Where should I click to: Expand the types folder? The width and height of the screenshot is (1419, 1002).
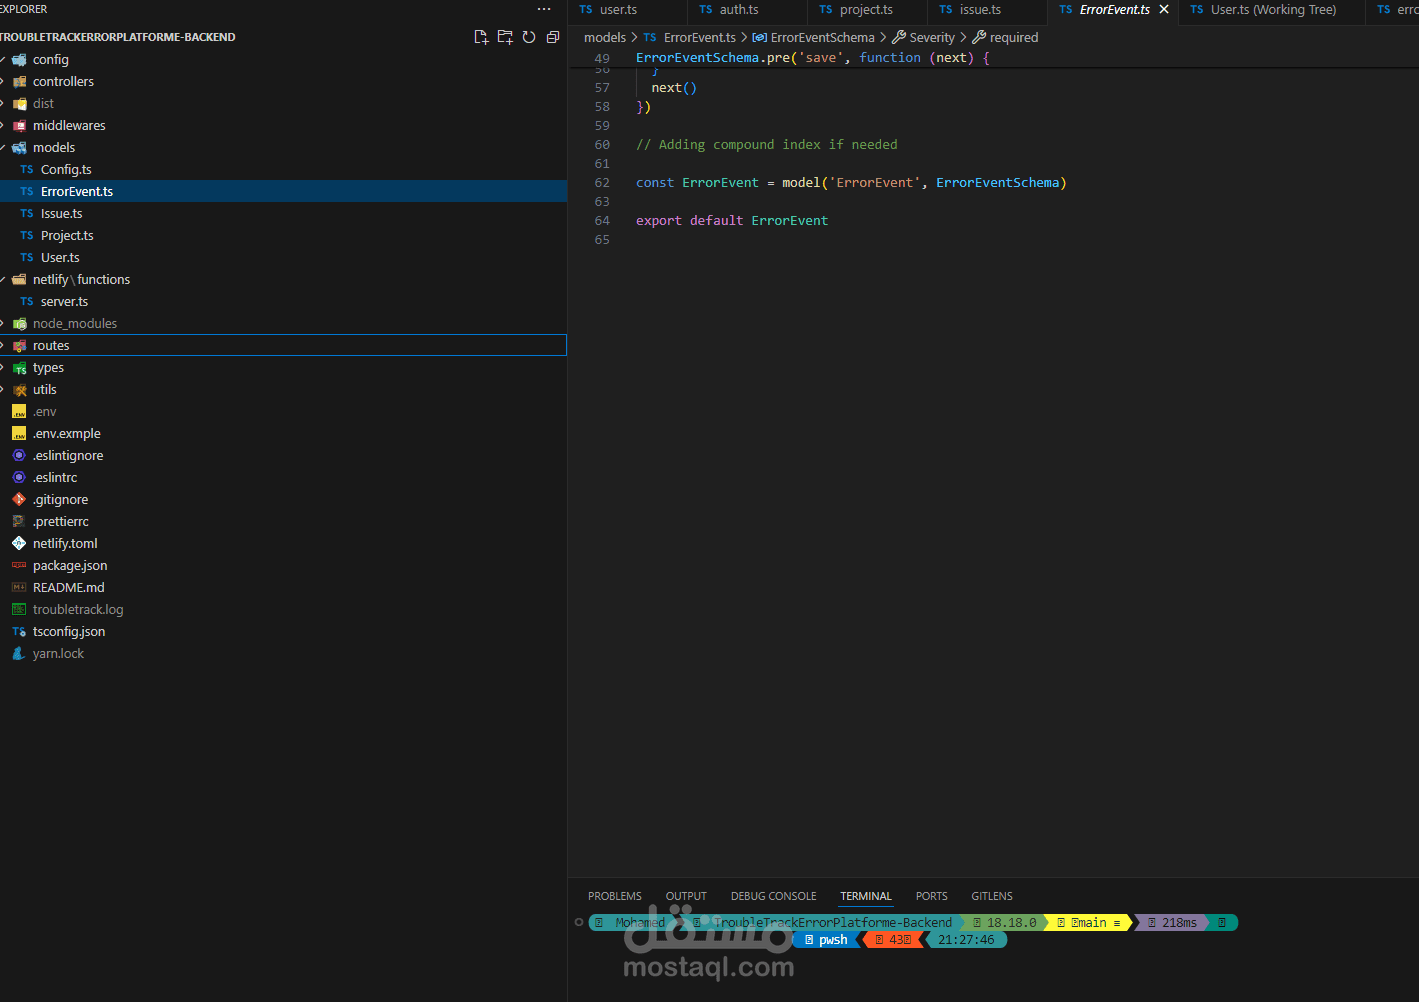tap(283, 367)
